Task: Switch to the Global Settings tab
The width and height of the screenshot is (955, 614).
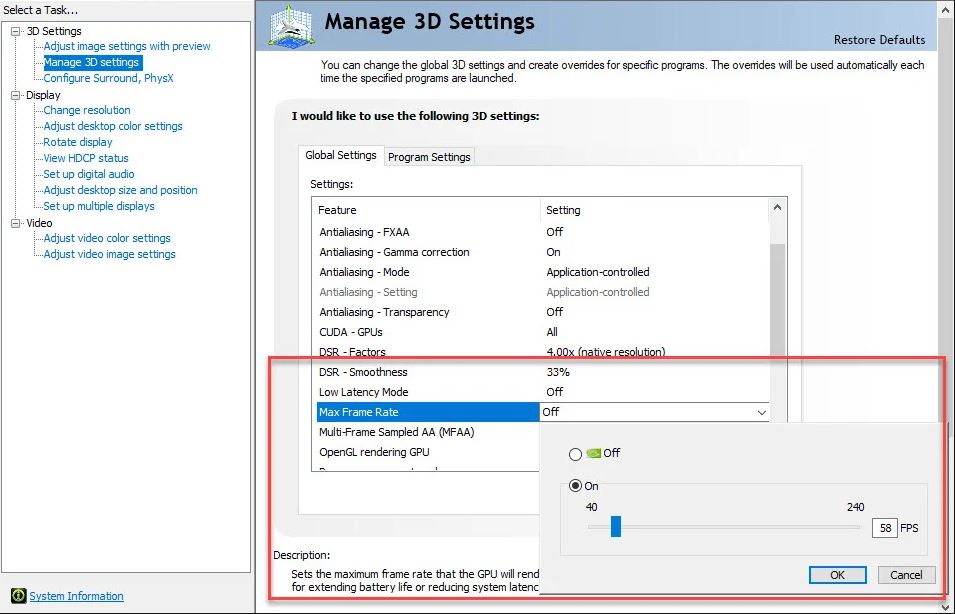Action: (341, 156)
